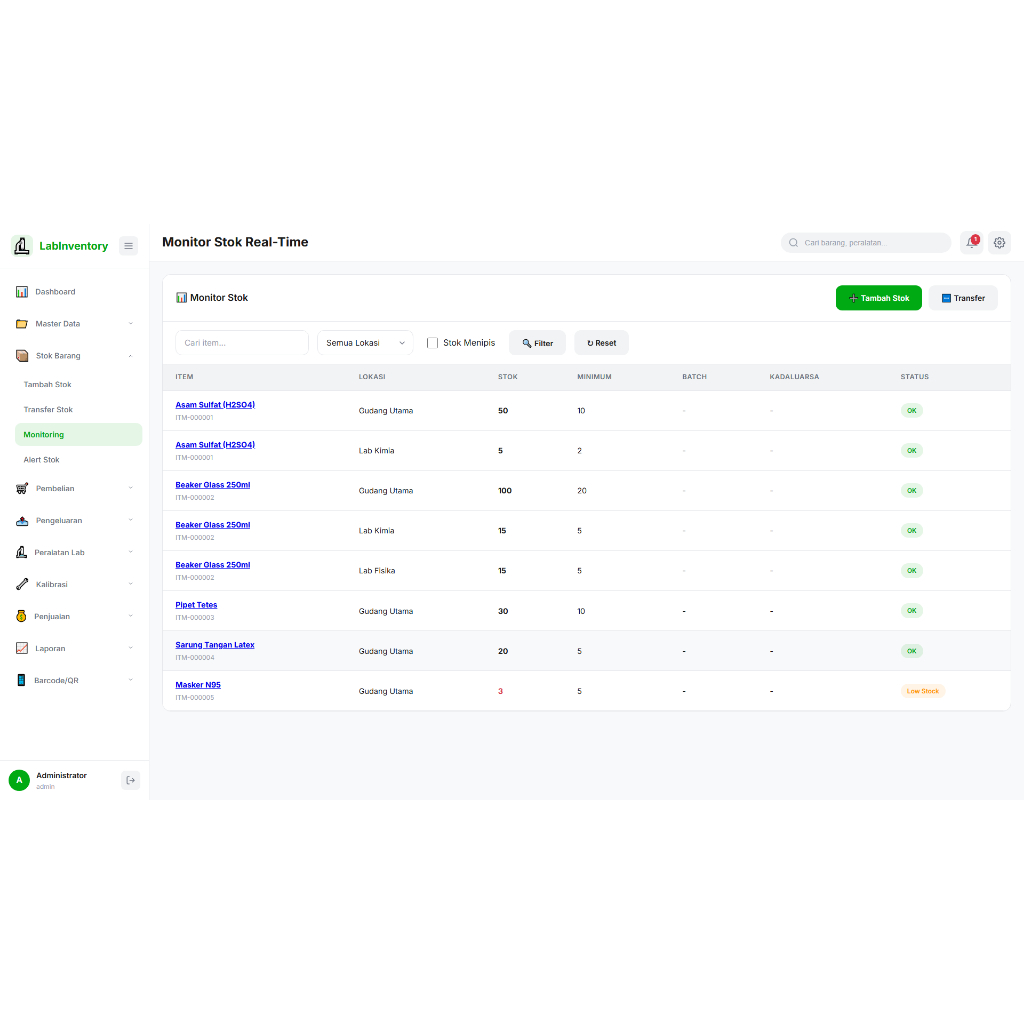Image resolution: width=1024 pixels, height=1024 pixels.
Task: Focus the Cari item search field
Action: (x=242, y=343)
